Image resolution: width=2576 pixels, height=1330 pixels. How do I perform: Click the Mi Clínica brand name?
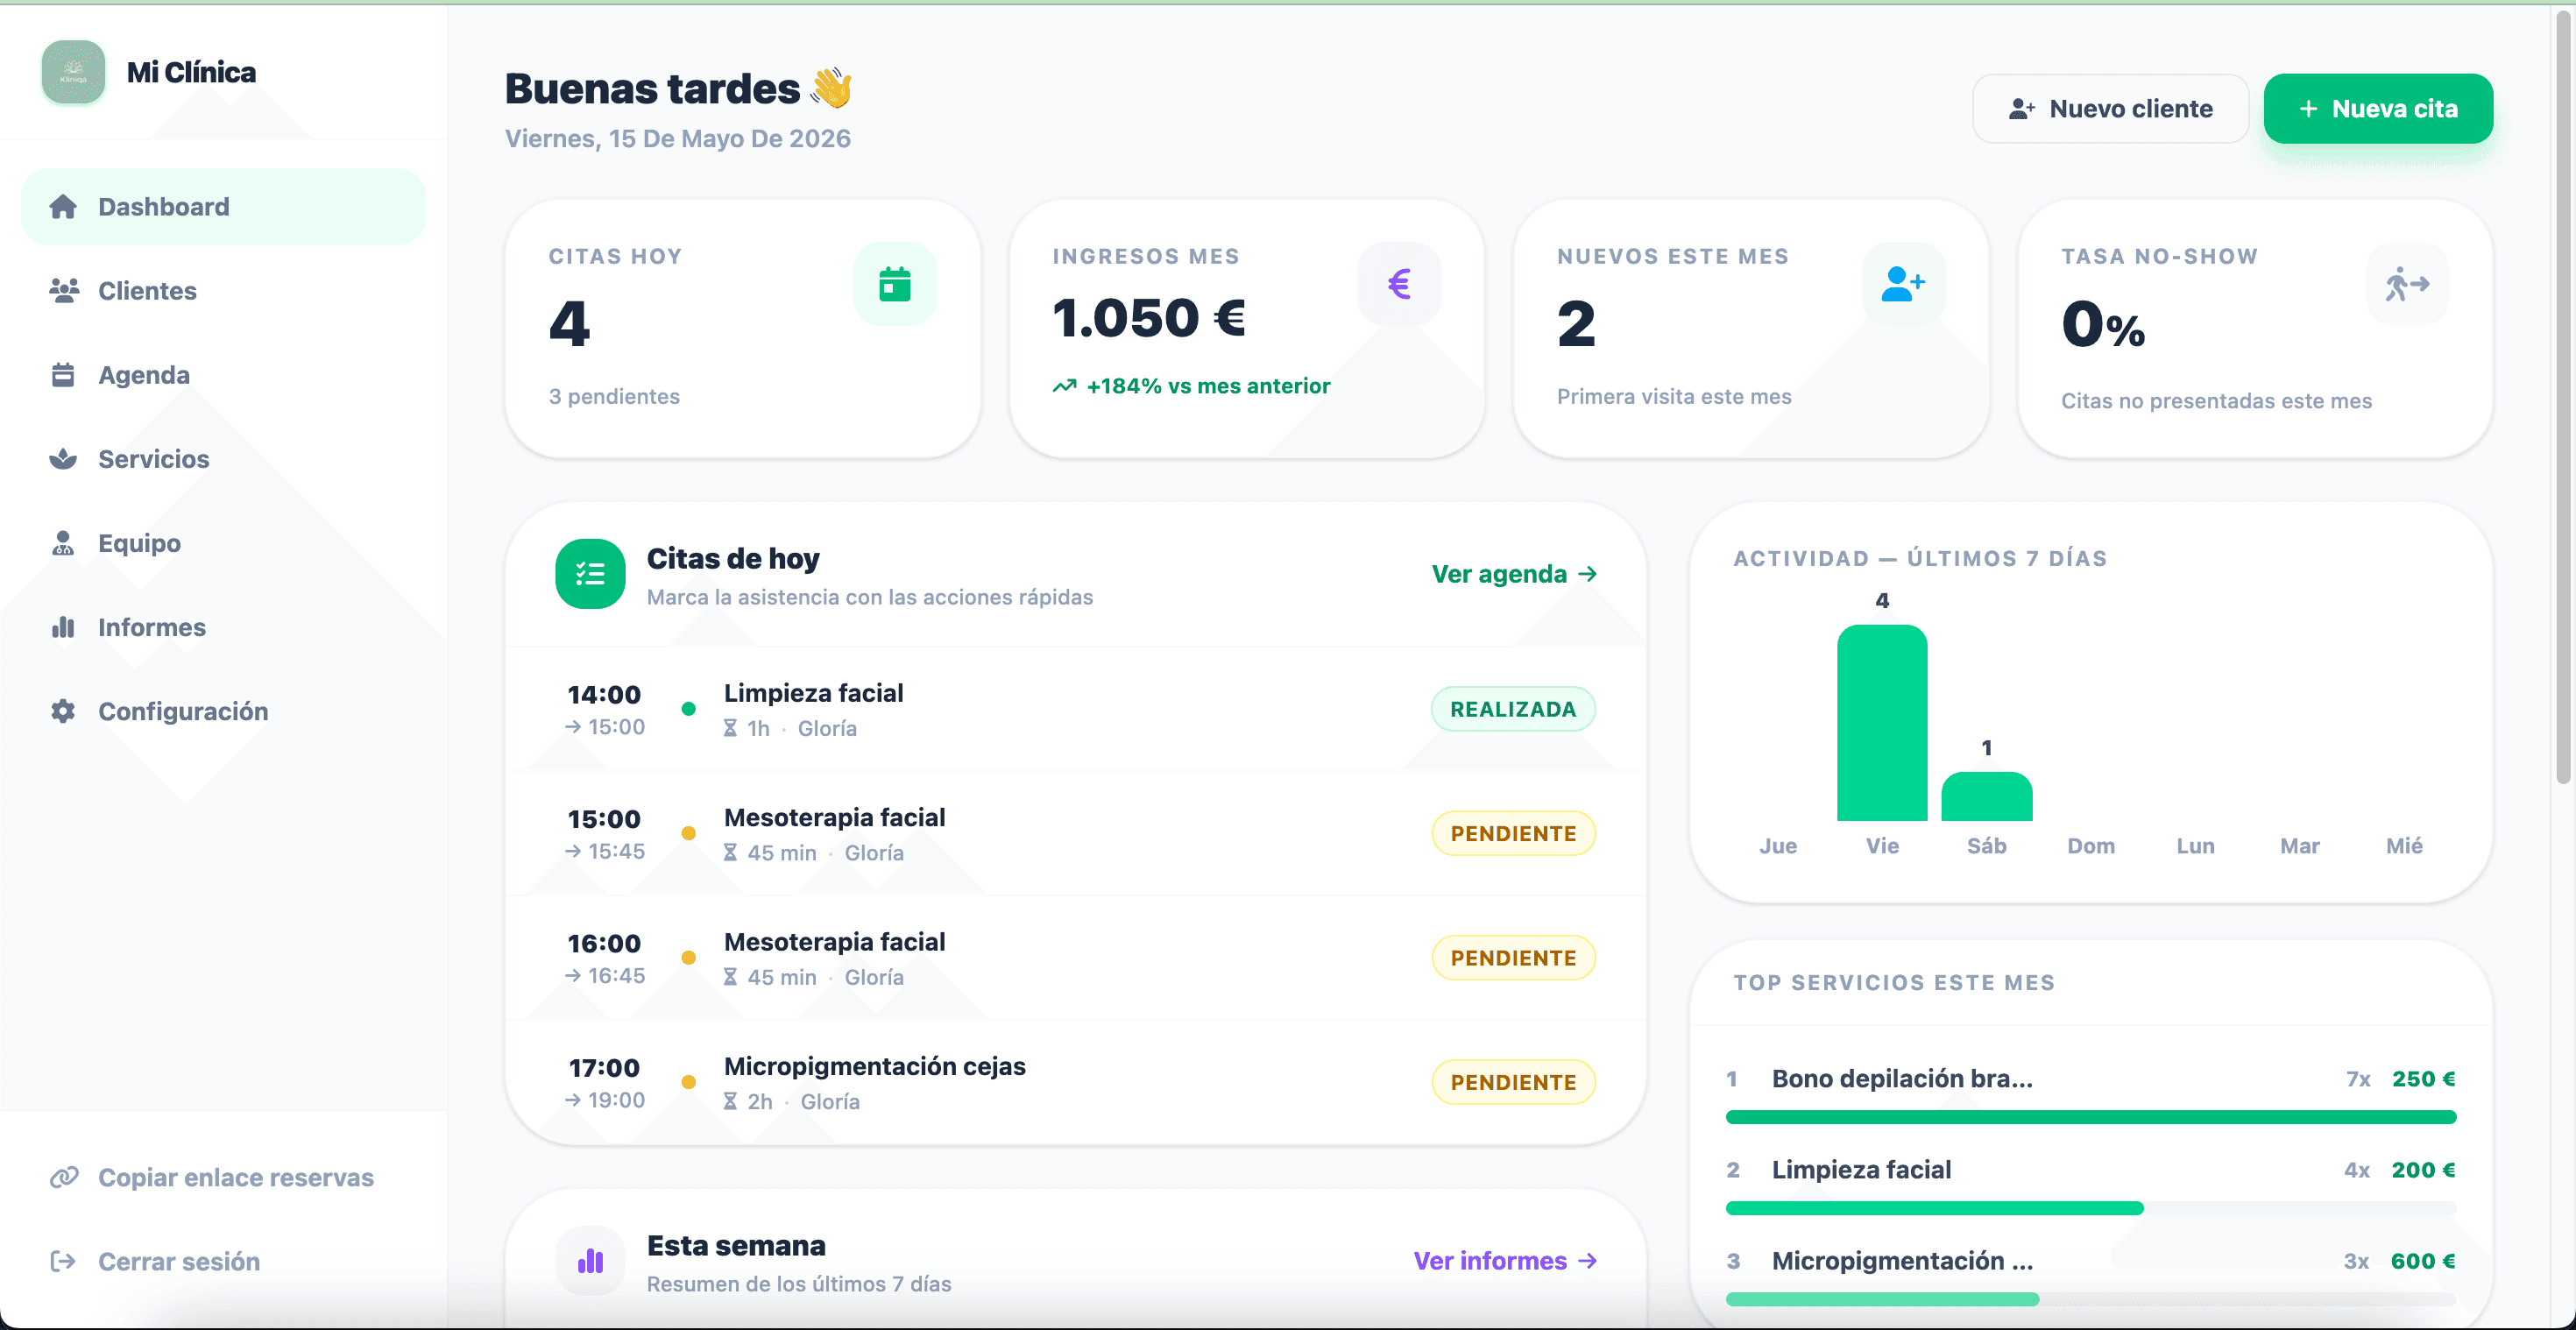tap(191, 72)
